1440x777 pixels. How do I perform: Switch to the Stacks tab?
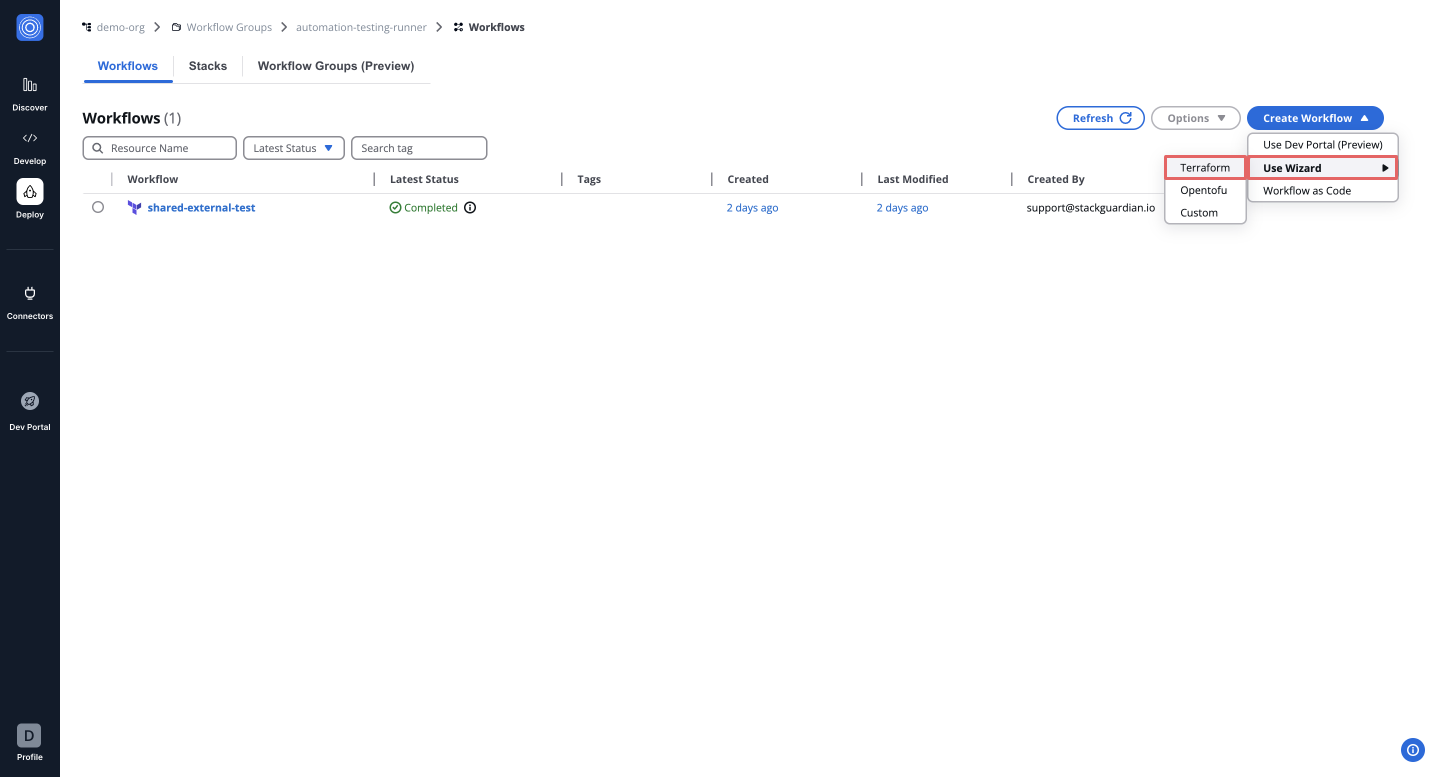(x=208, y=66)
